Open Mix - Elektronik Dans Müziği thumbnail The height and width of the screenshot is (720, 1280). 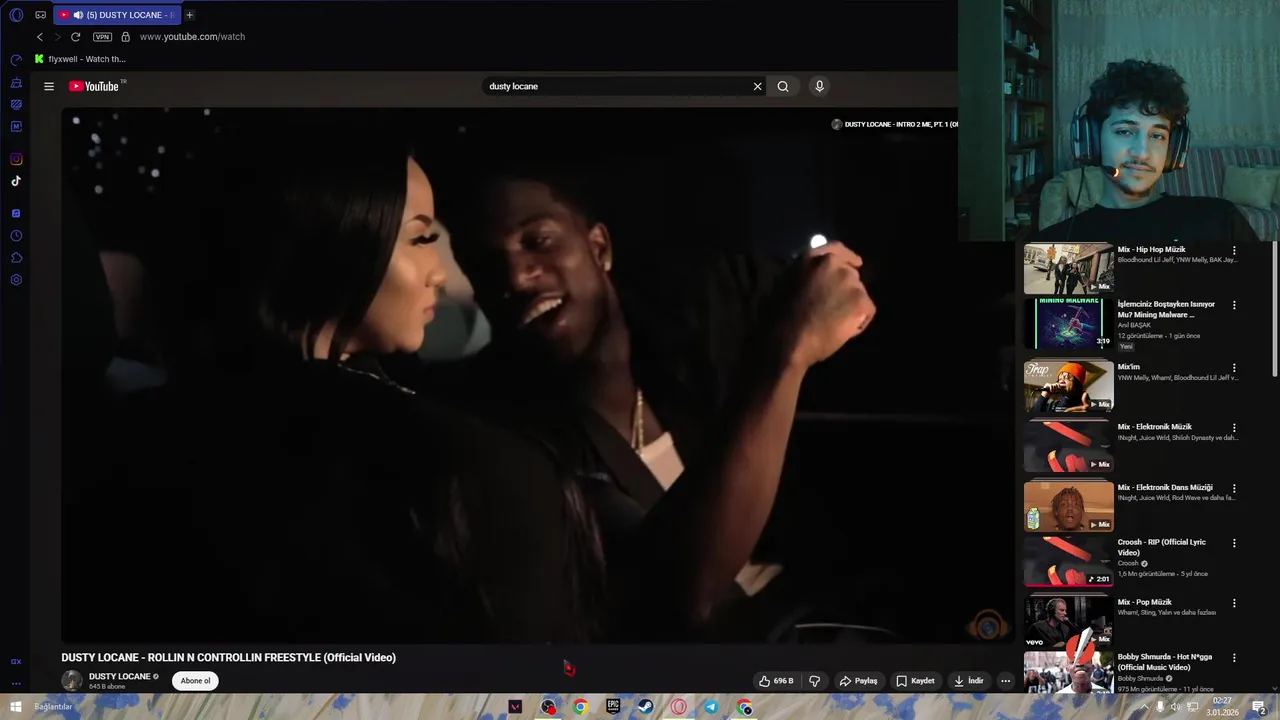click(1068, 506)
